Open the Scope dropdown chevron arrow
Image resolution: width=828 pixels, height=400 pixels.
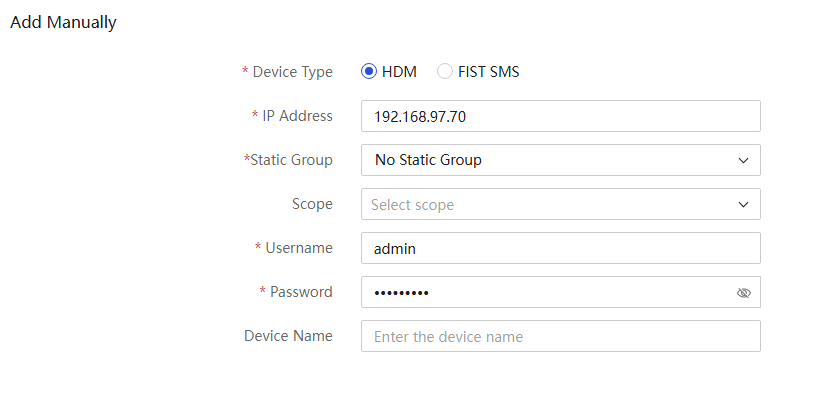[x=744, y=204]
